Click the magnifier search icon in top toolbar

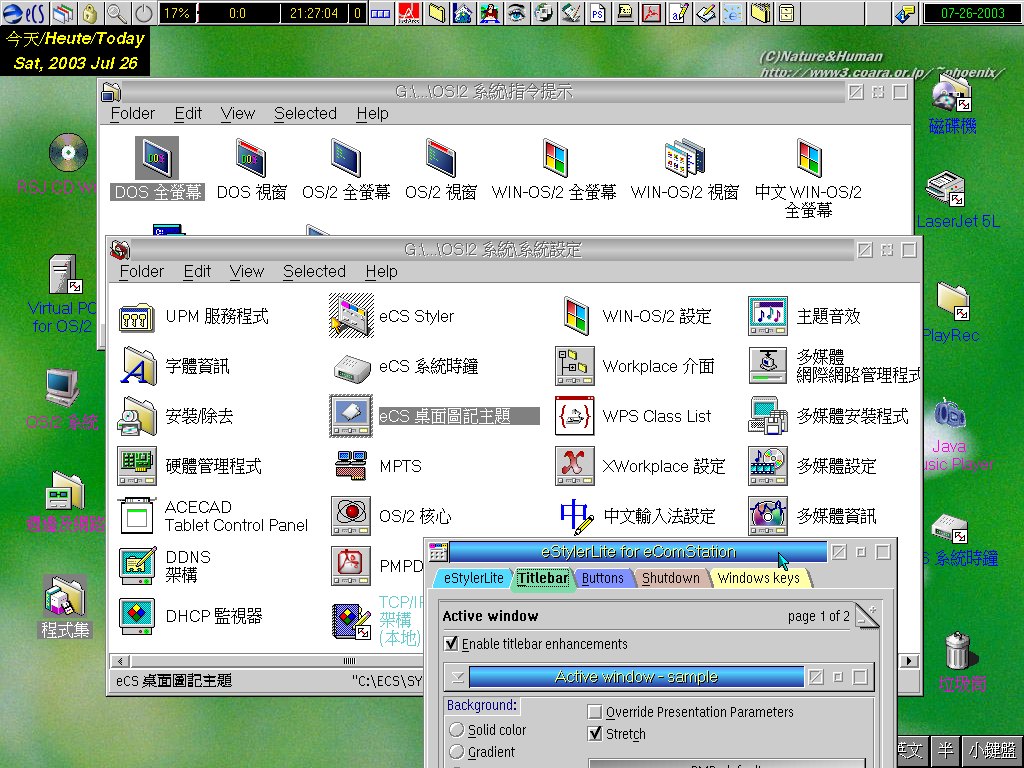(x=116, y=13)
